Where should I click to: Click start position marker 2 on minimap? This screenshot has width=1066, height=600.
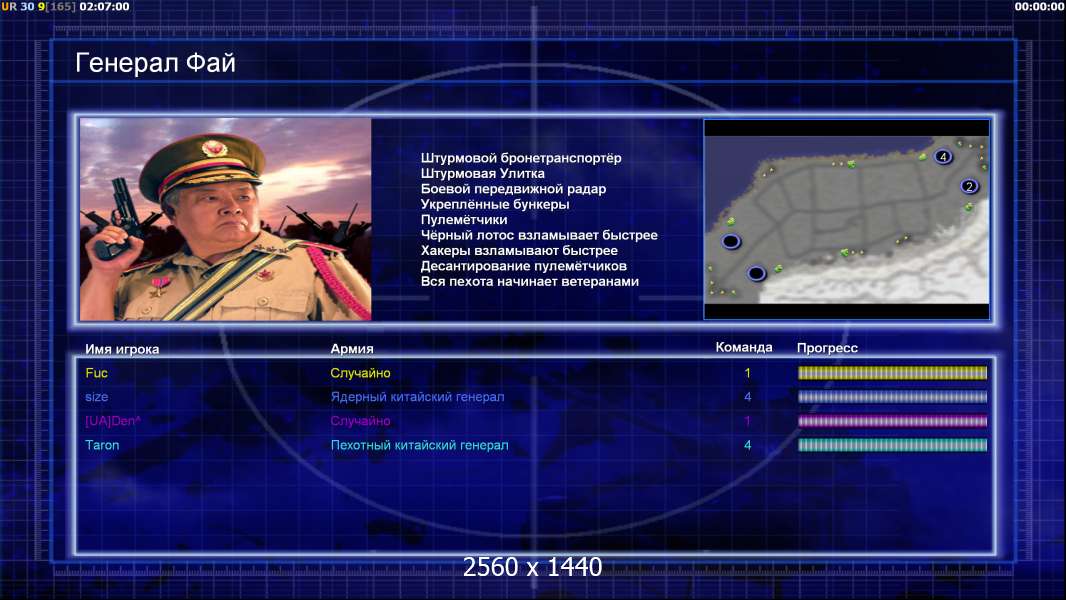click(x=969, y=186)
